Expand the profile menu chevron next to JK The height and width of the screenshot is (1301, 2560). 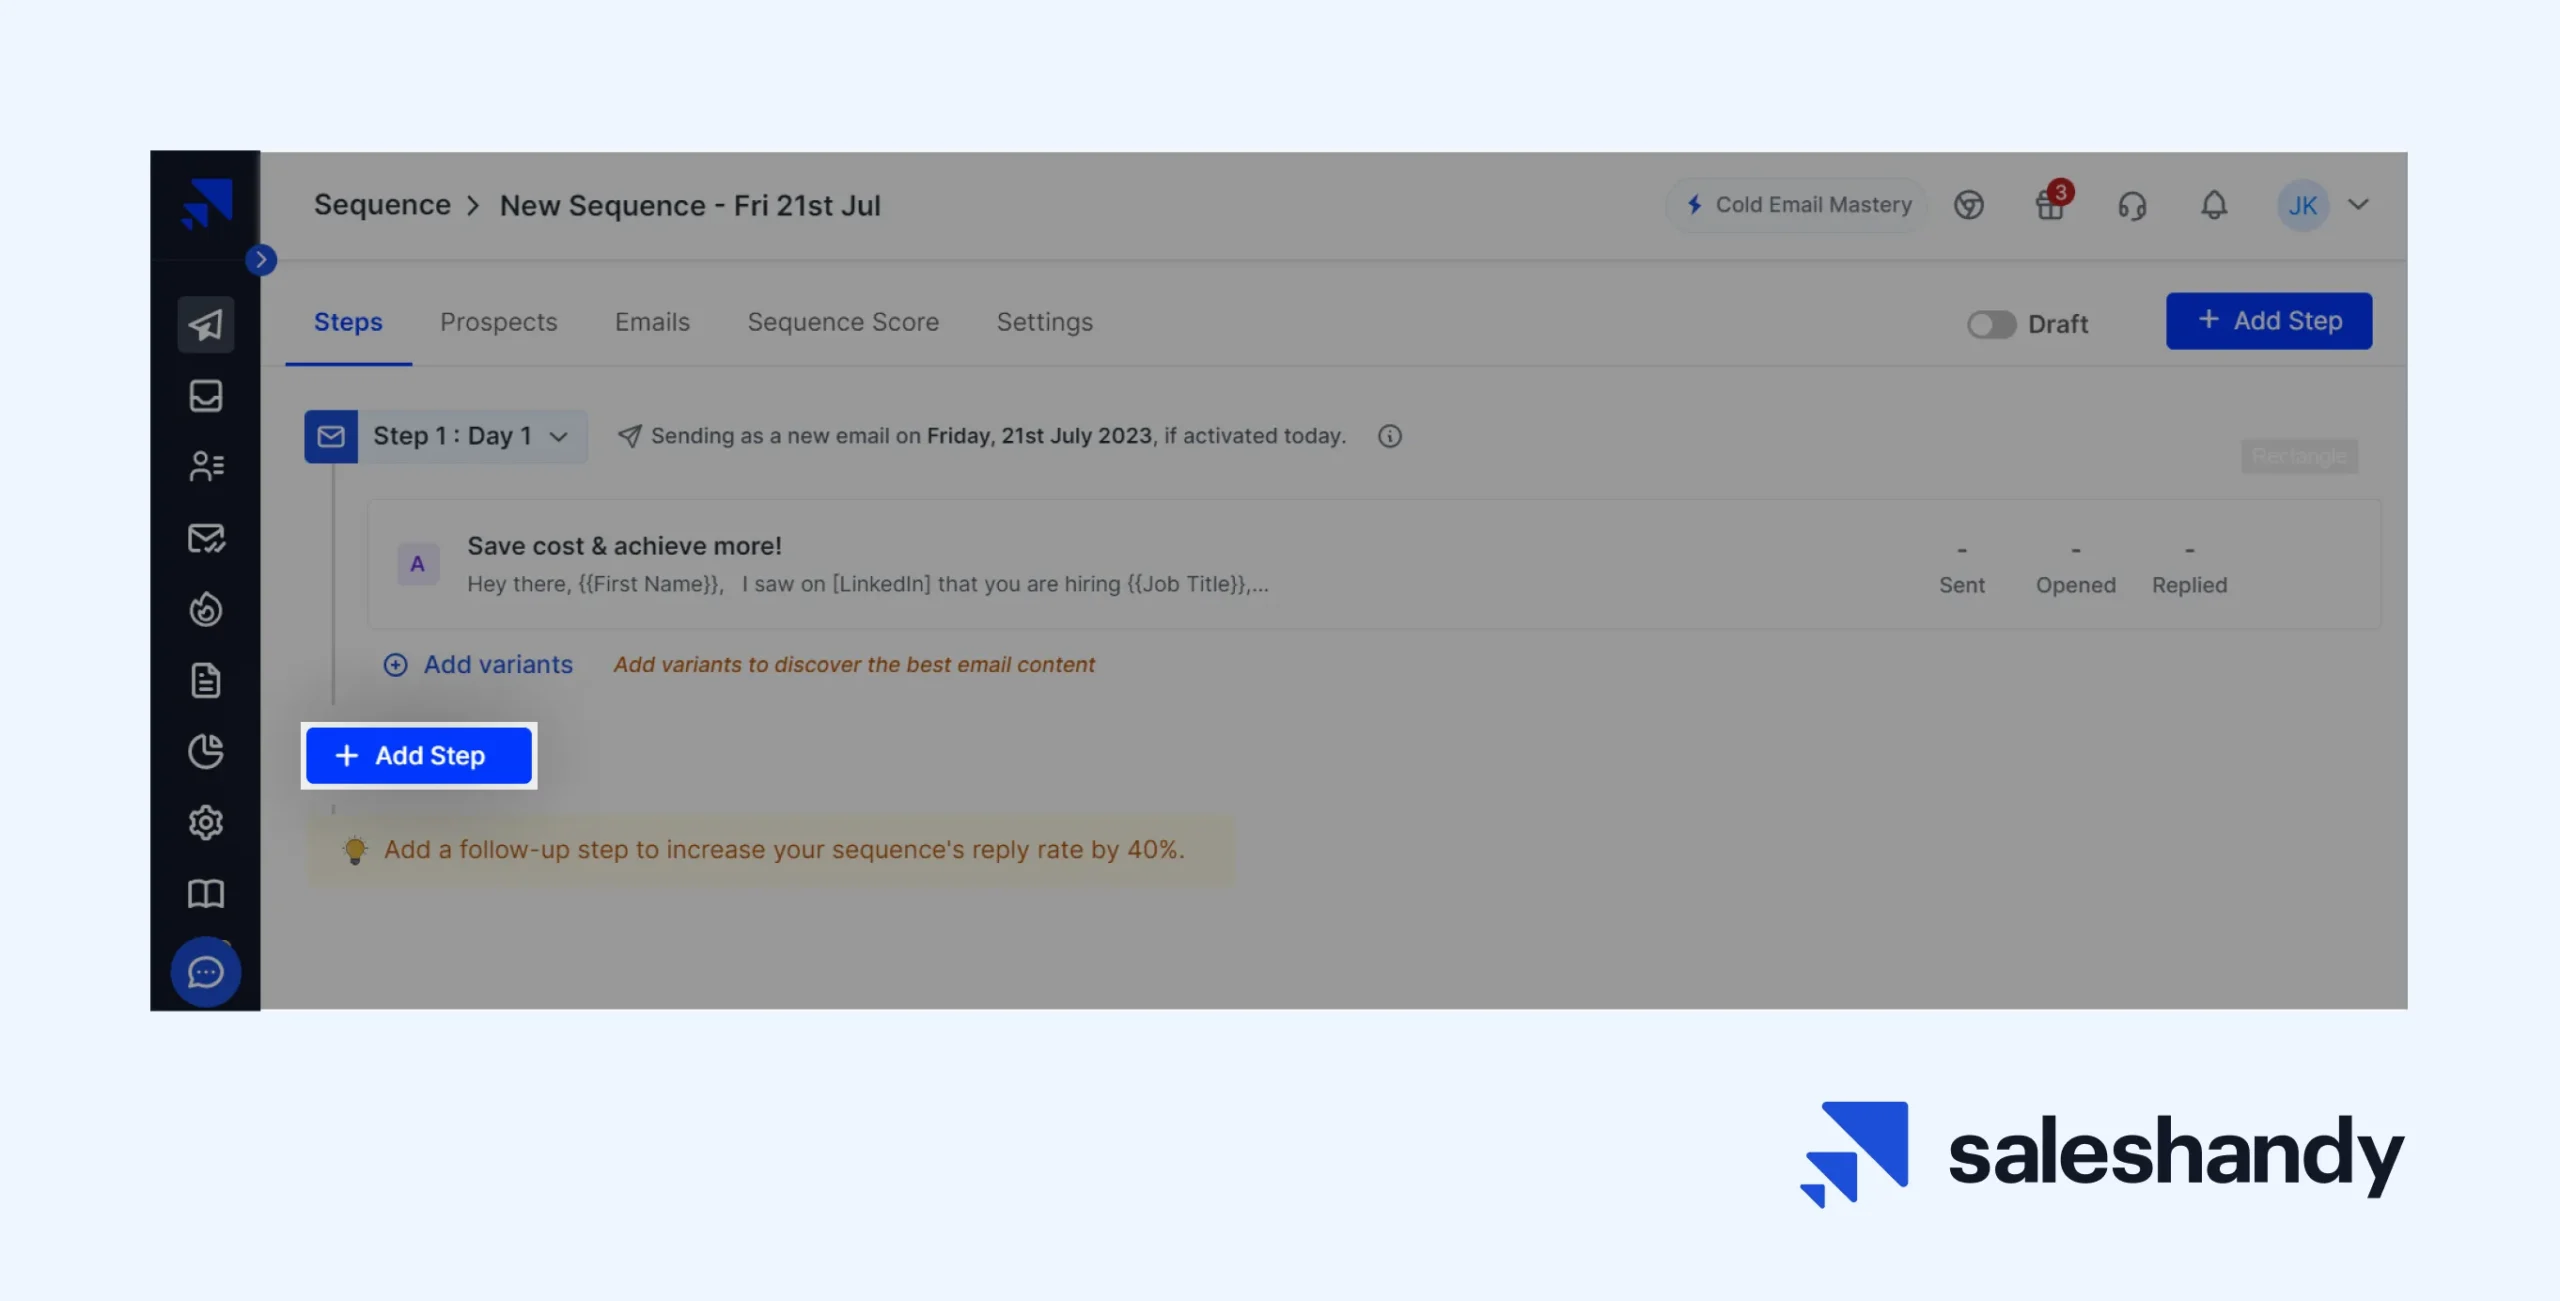pos(2359,204)
